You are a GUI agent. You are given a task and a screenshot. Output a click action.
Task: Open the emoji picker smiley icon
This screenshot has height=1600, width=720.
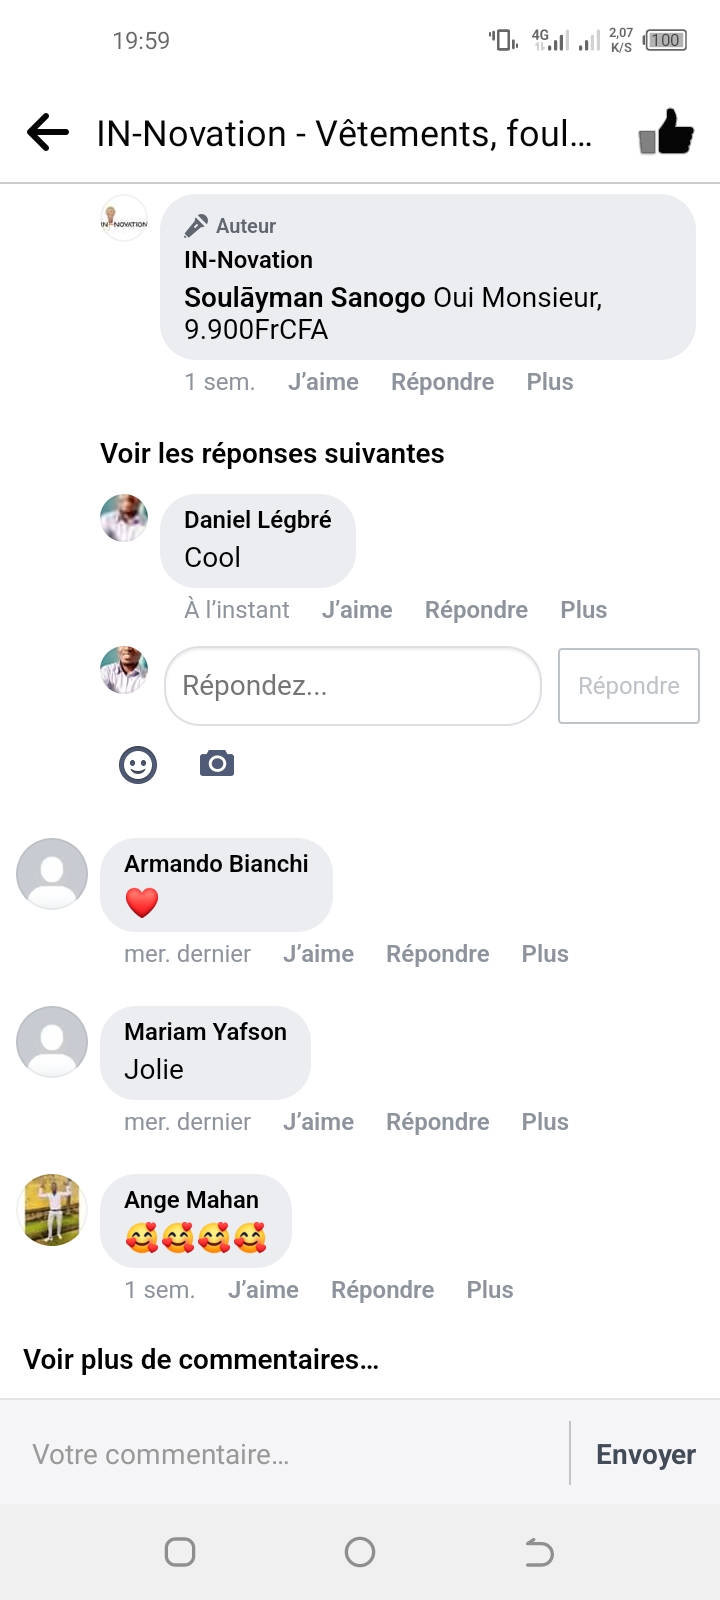(138, 765)
